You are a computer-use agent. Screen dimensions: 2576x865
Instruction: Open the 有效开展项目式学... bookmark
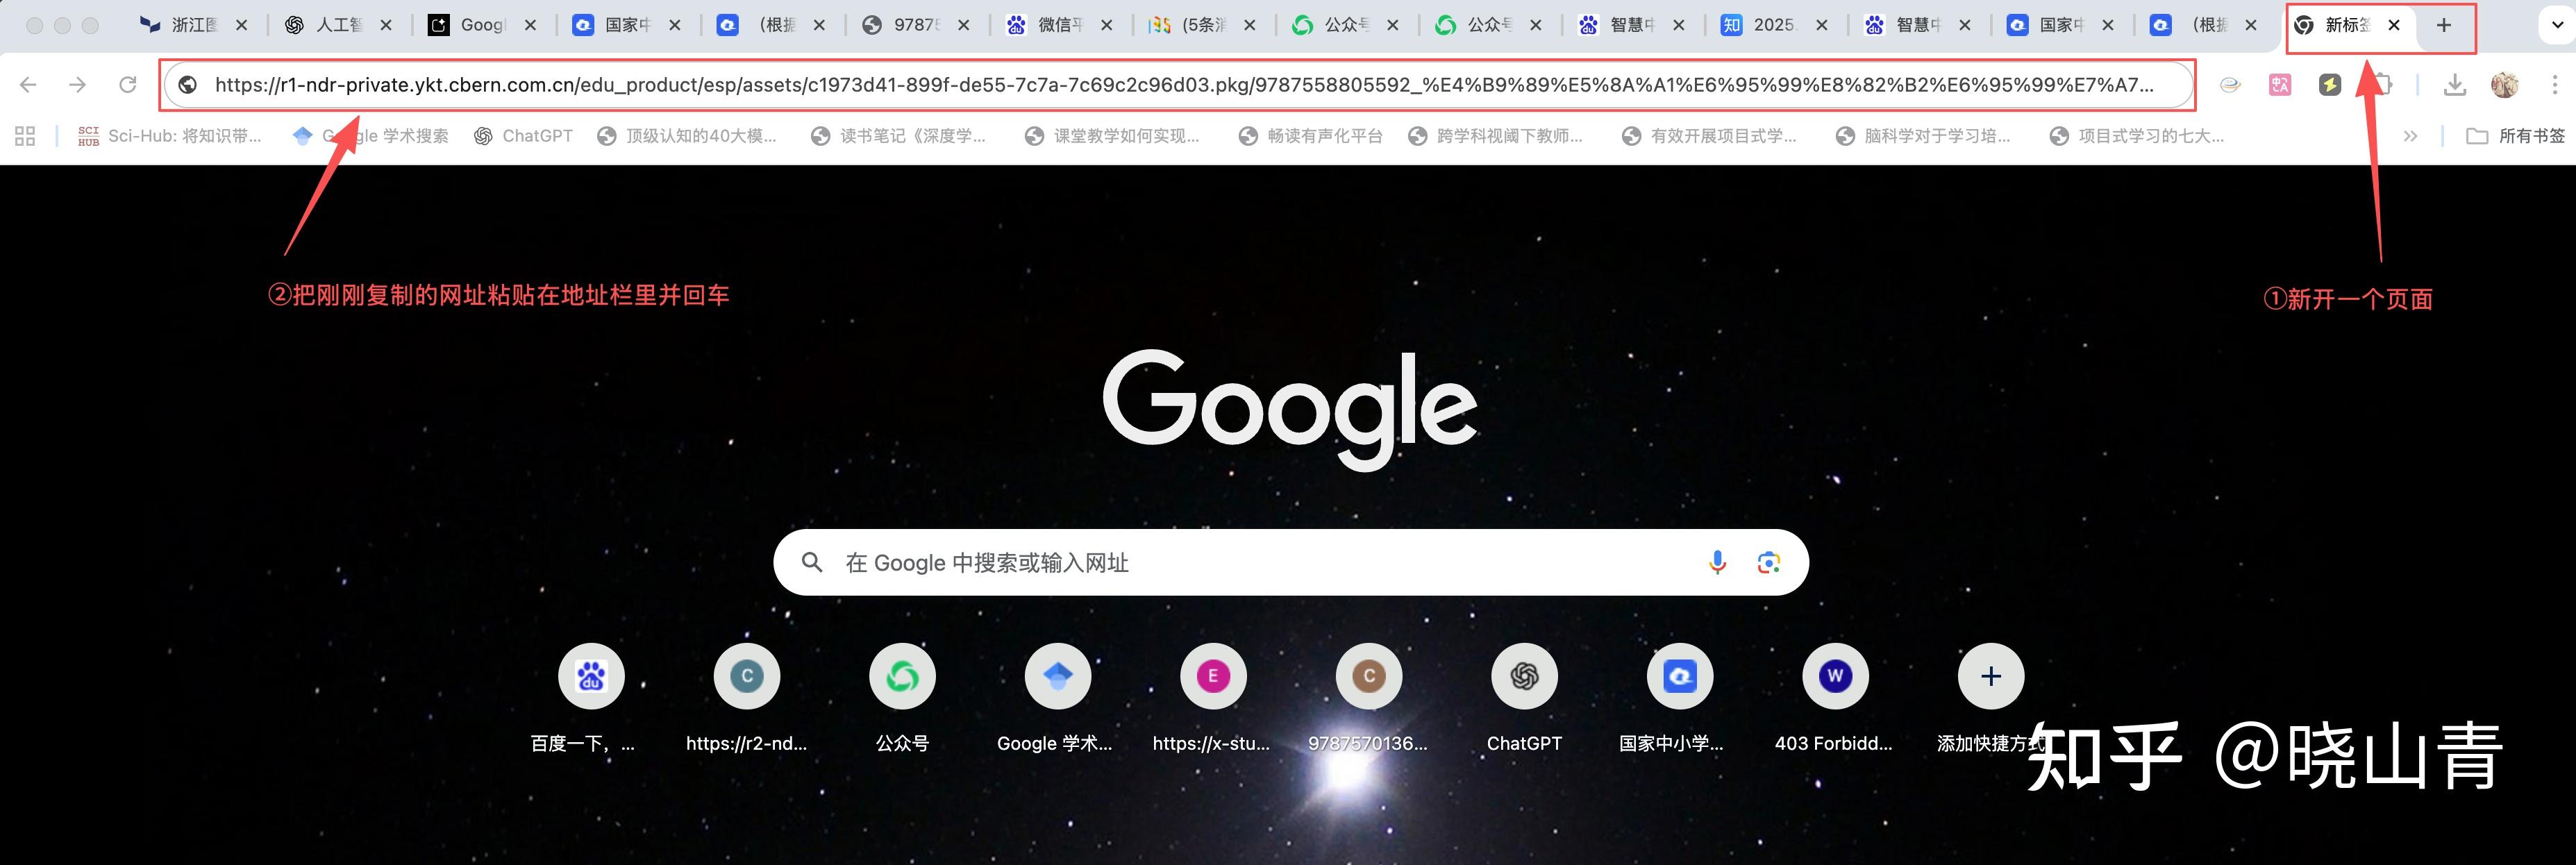1709,136
